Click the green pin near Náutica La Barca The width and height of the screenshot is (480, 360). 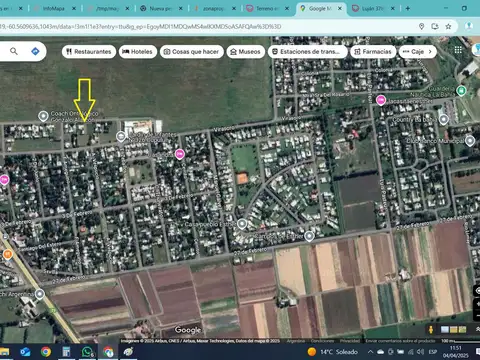[x=461, y=90]
